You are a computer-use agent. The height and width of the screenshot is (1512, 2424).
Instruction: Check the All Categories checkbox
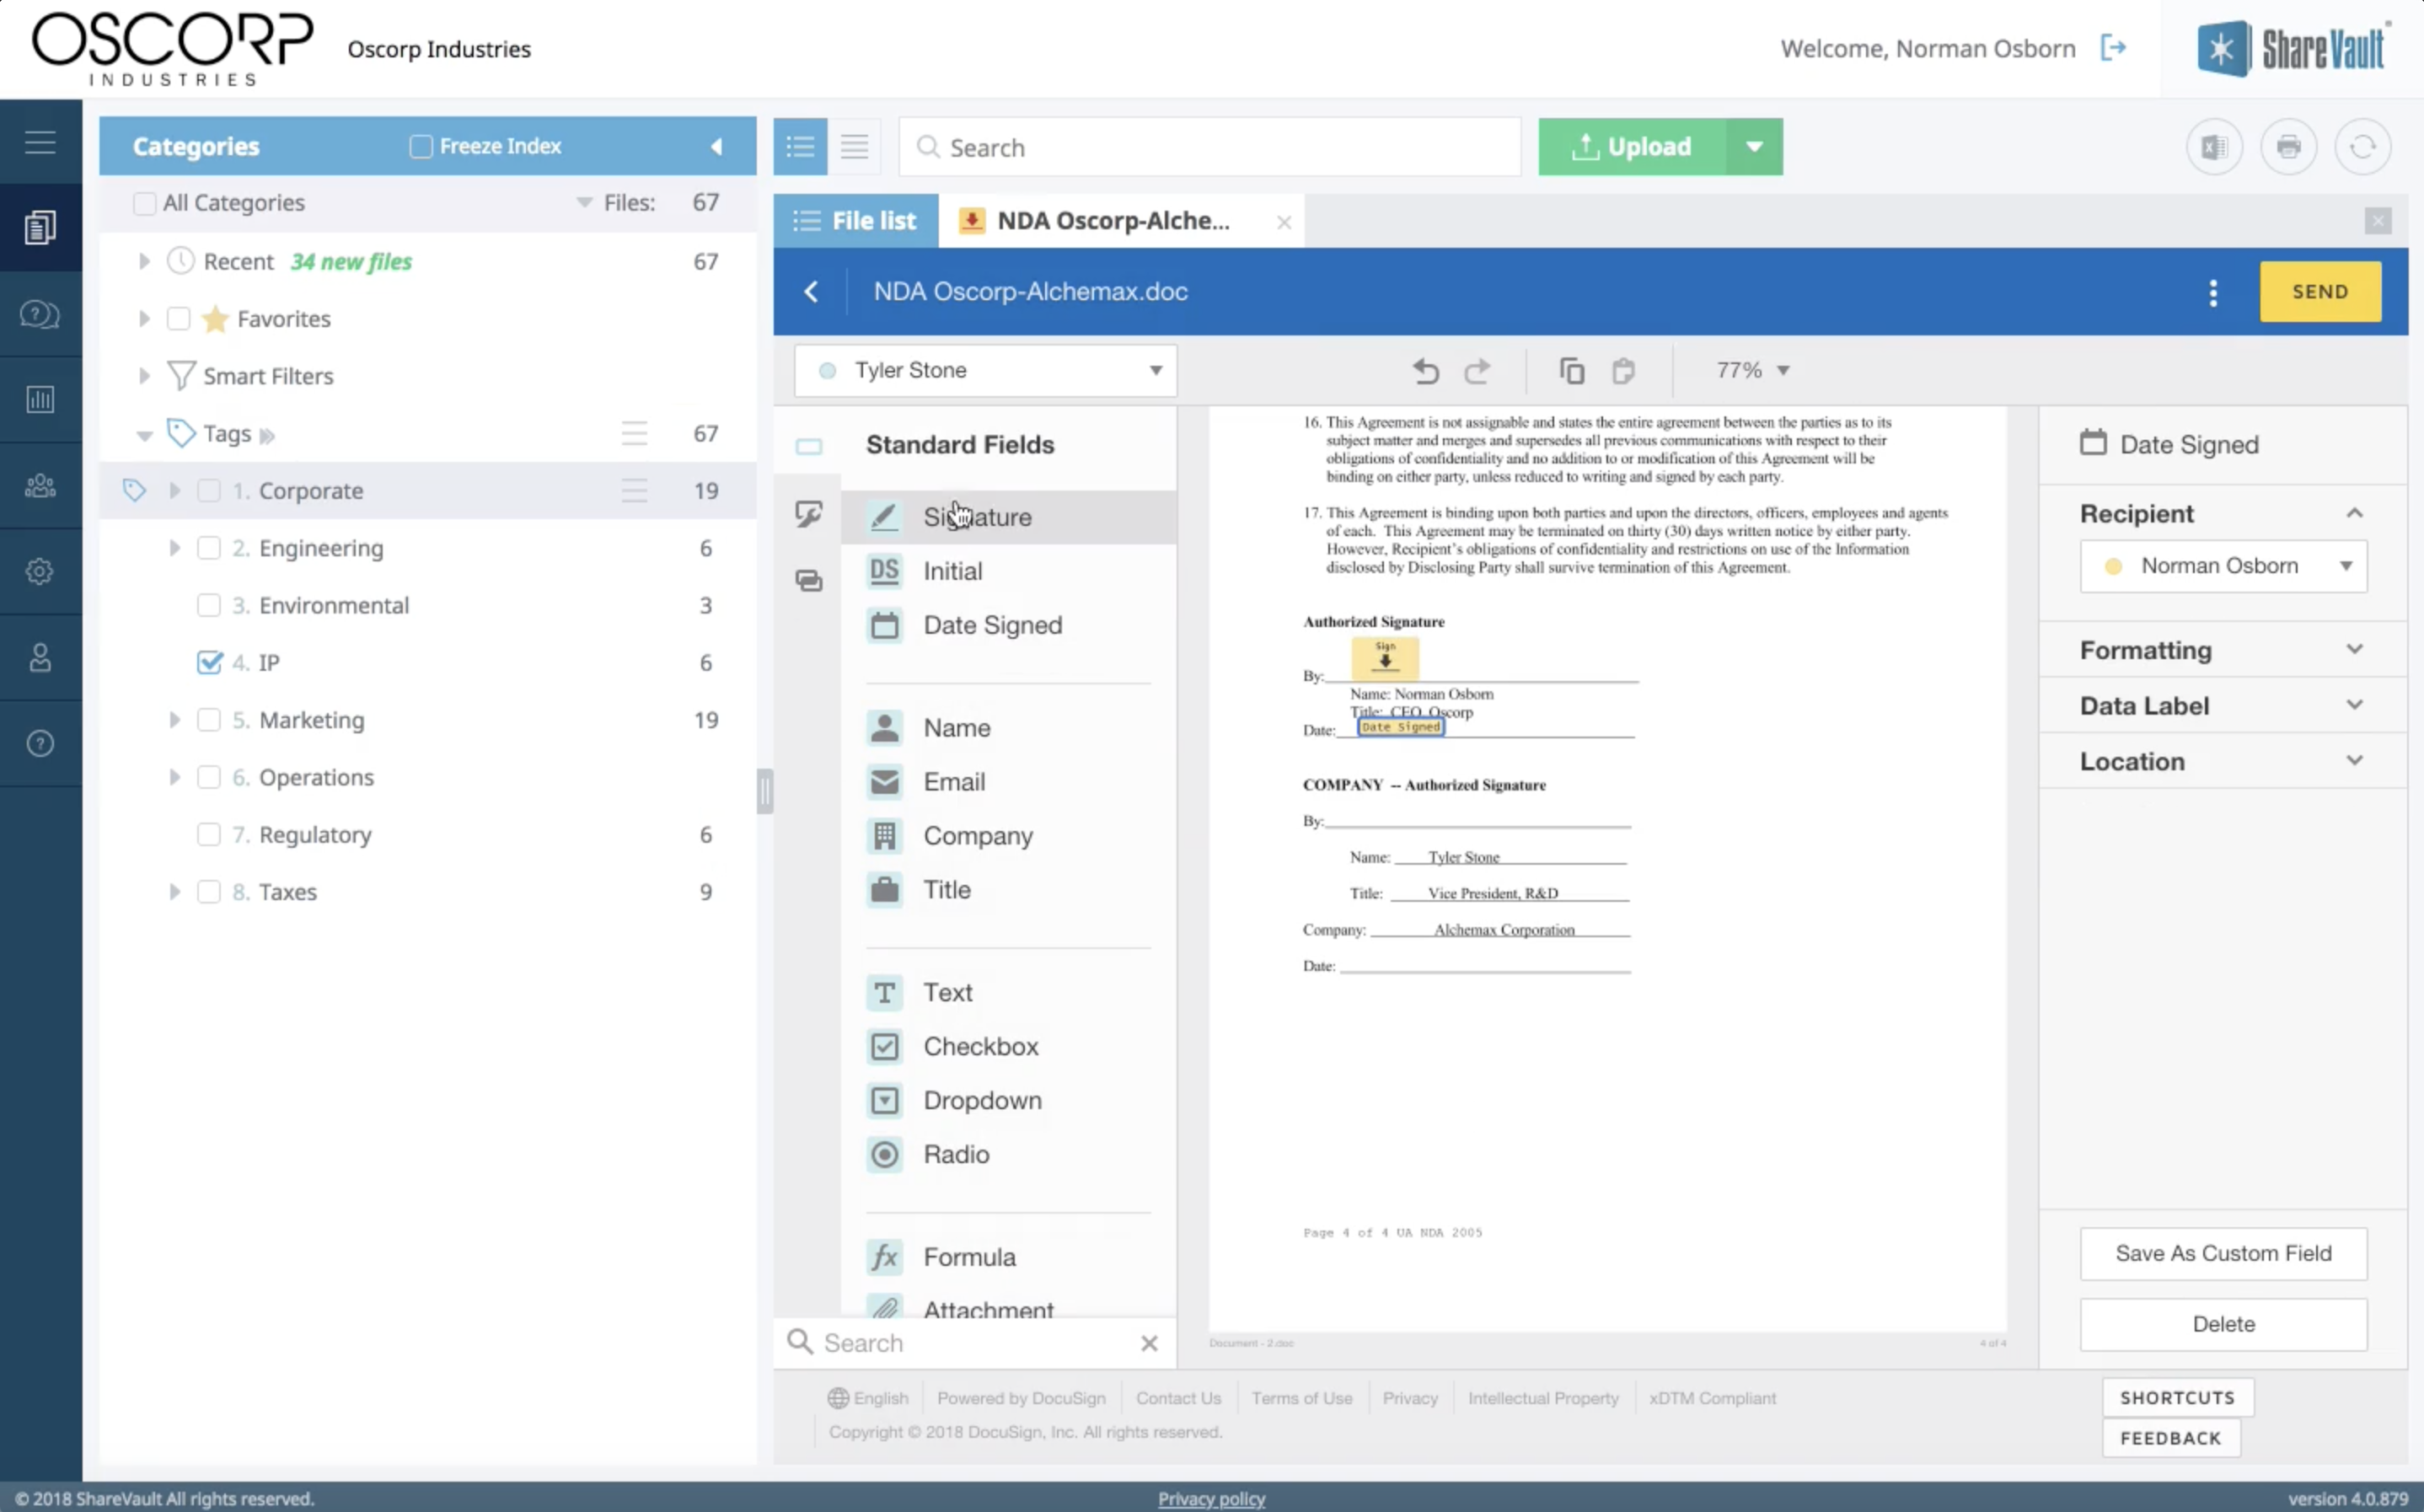click(x=145, y=203)
